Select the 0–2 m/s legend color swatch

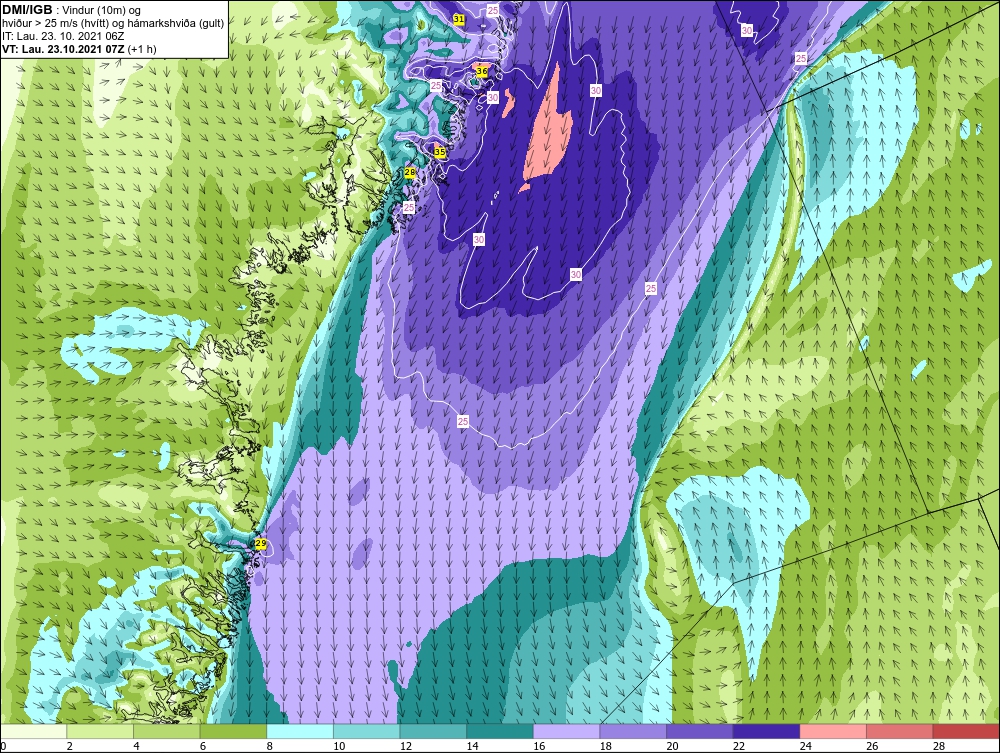tap(33, 731)
